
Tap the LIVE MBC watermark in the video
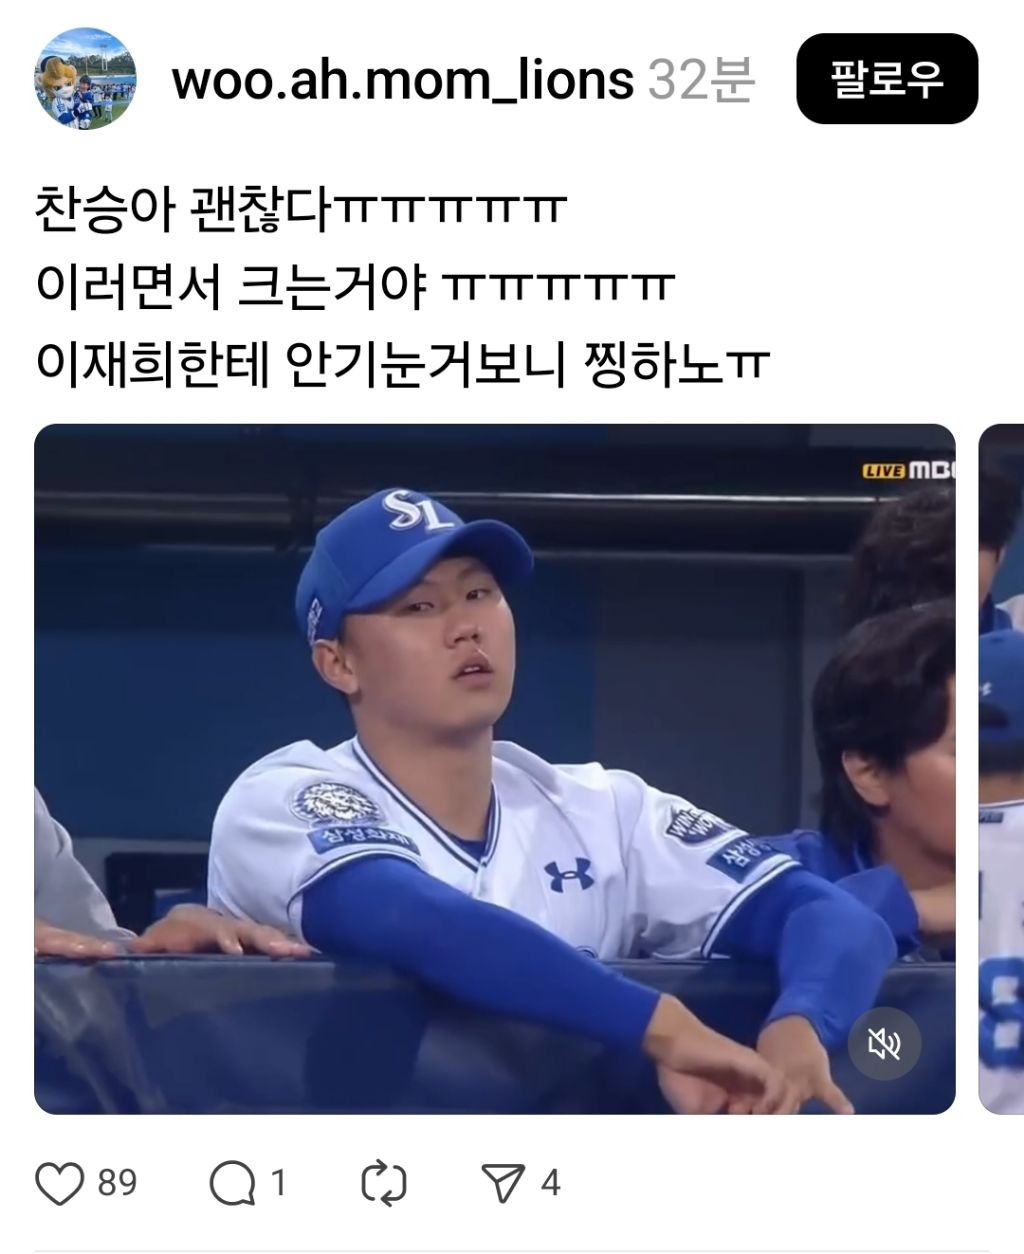[x=908, y=469]
